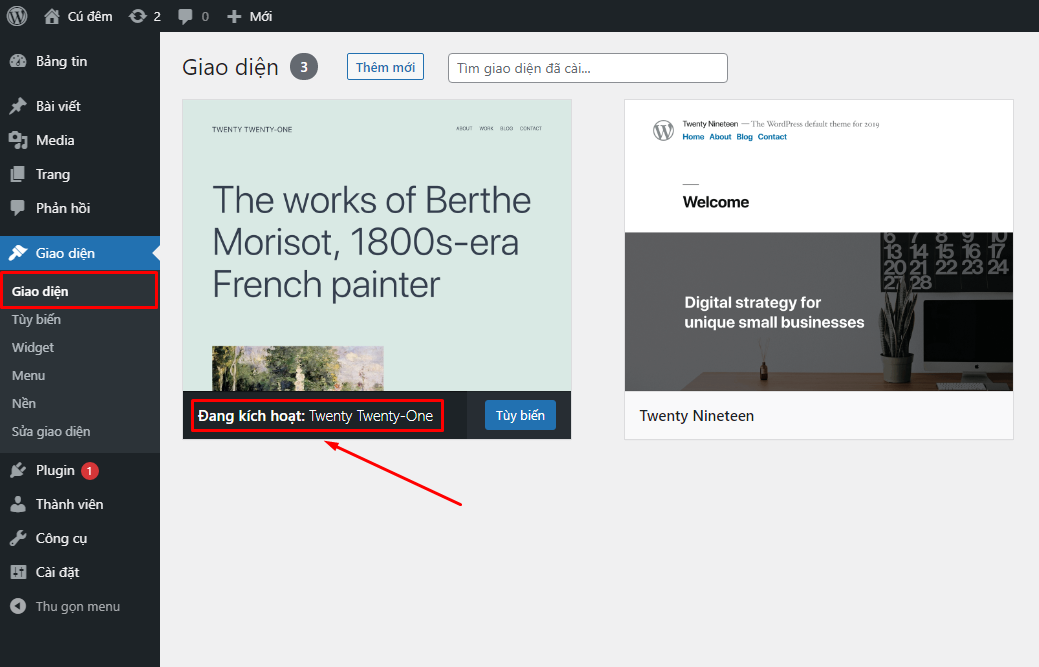Click the Công cụ wrench icon
1039x667 pixels.
[18, 538]
